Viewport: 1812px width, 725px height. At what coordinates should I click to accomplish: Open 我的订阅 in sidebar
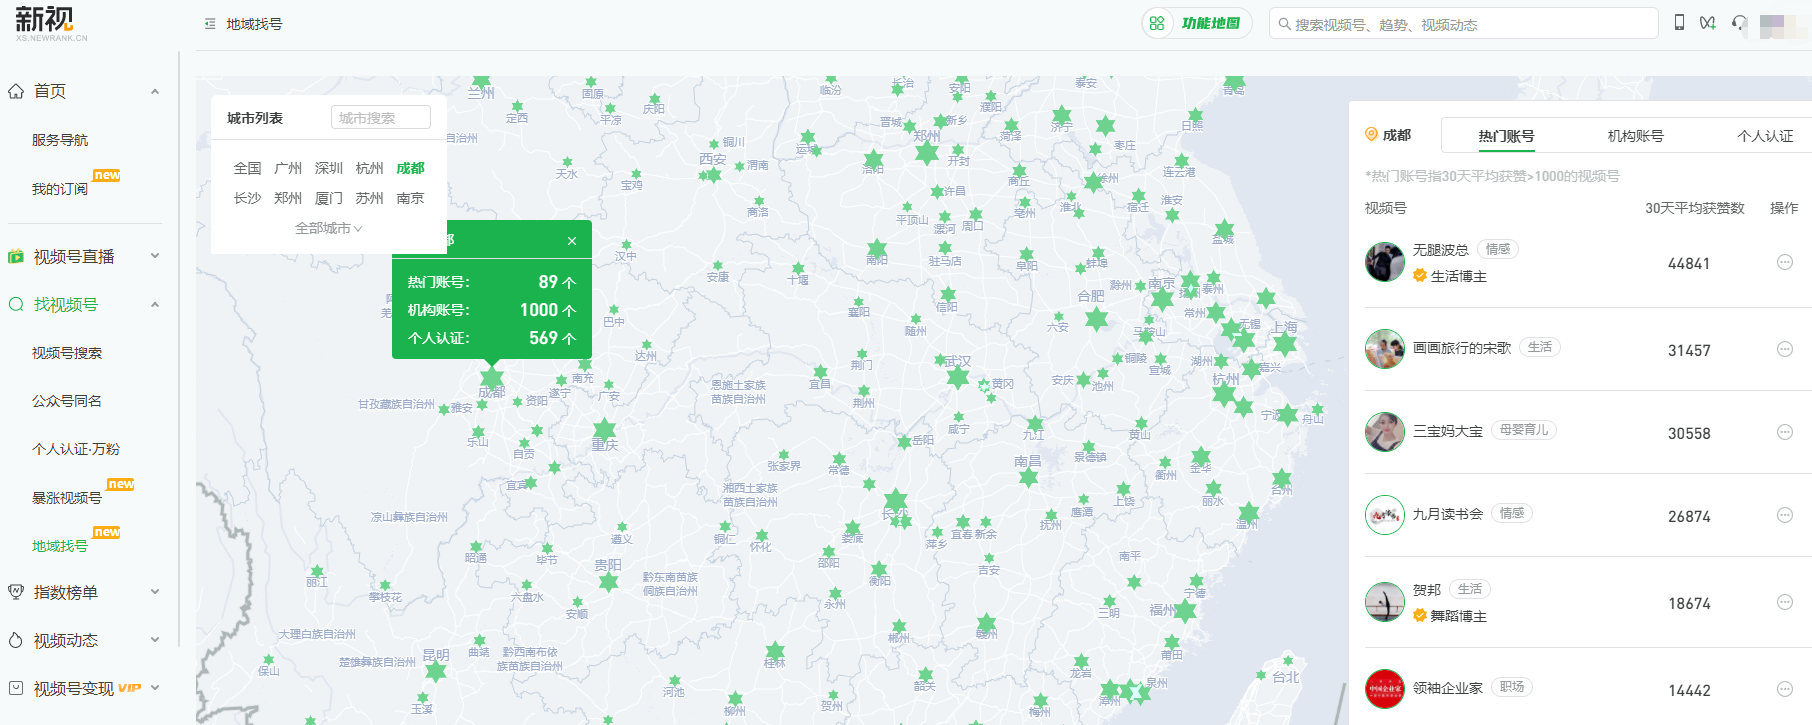click(60, 189)
